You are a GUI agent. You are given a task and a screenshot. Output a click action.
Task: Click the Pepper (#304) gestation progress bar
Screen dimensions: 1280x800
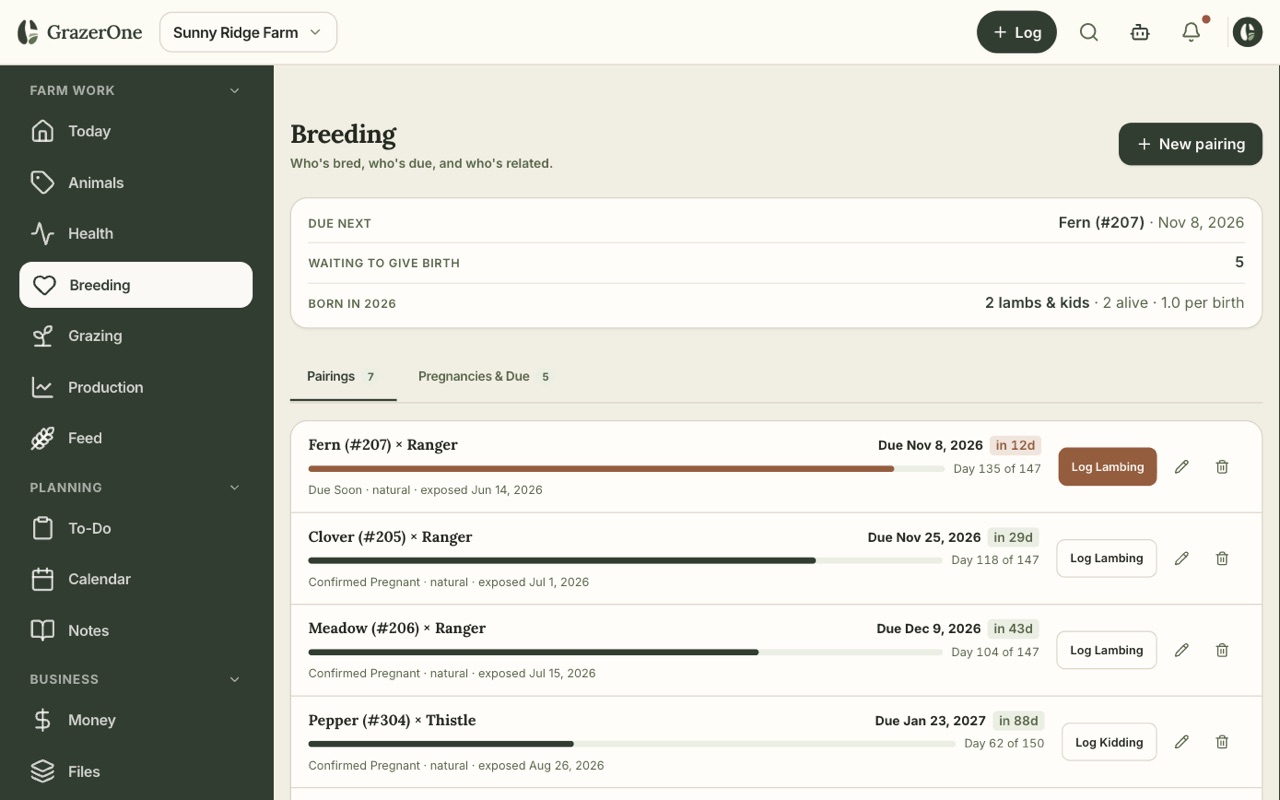pyautogui.click(x=632, y=744)
